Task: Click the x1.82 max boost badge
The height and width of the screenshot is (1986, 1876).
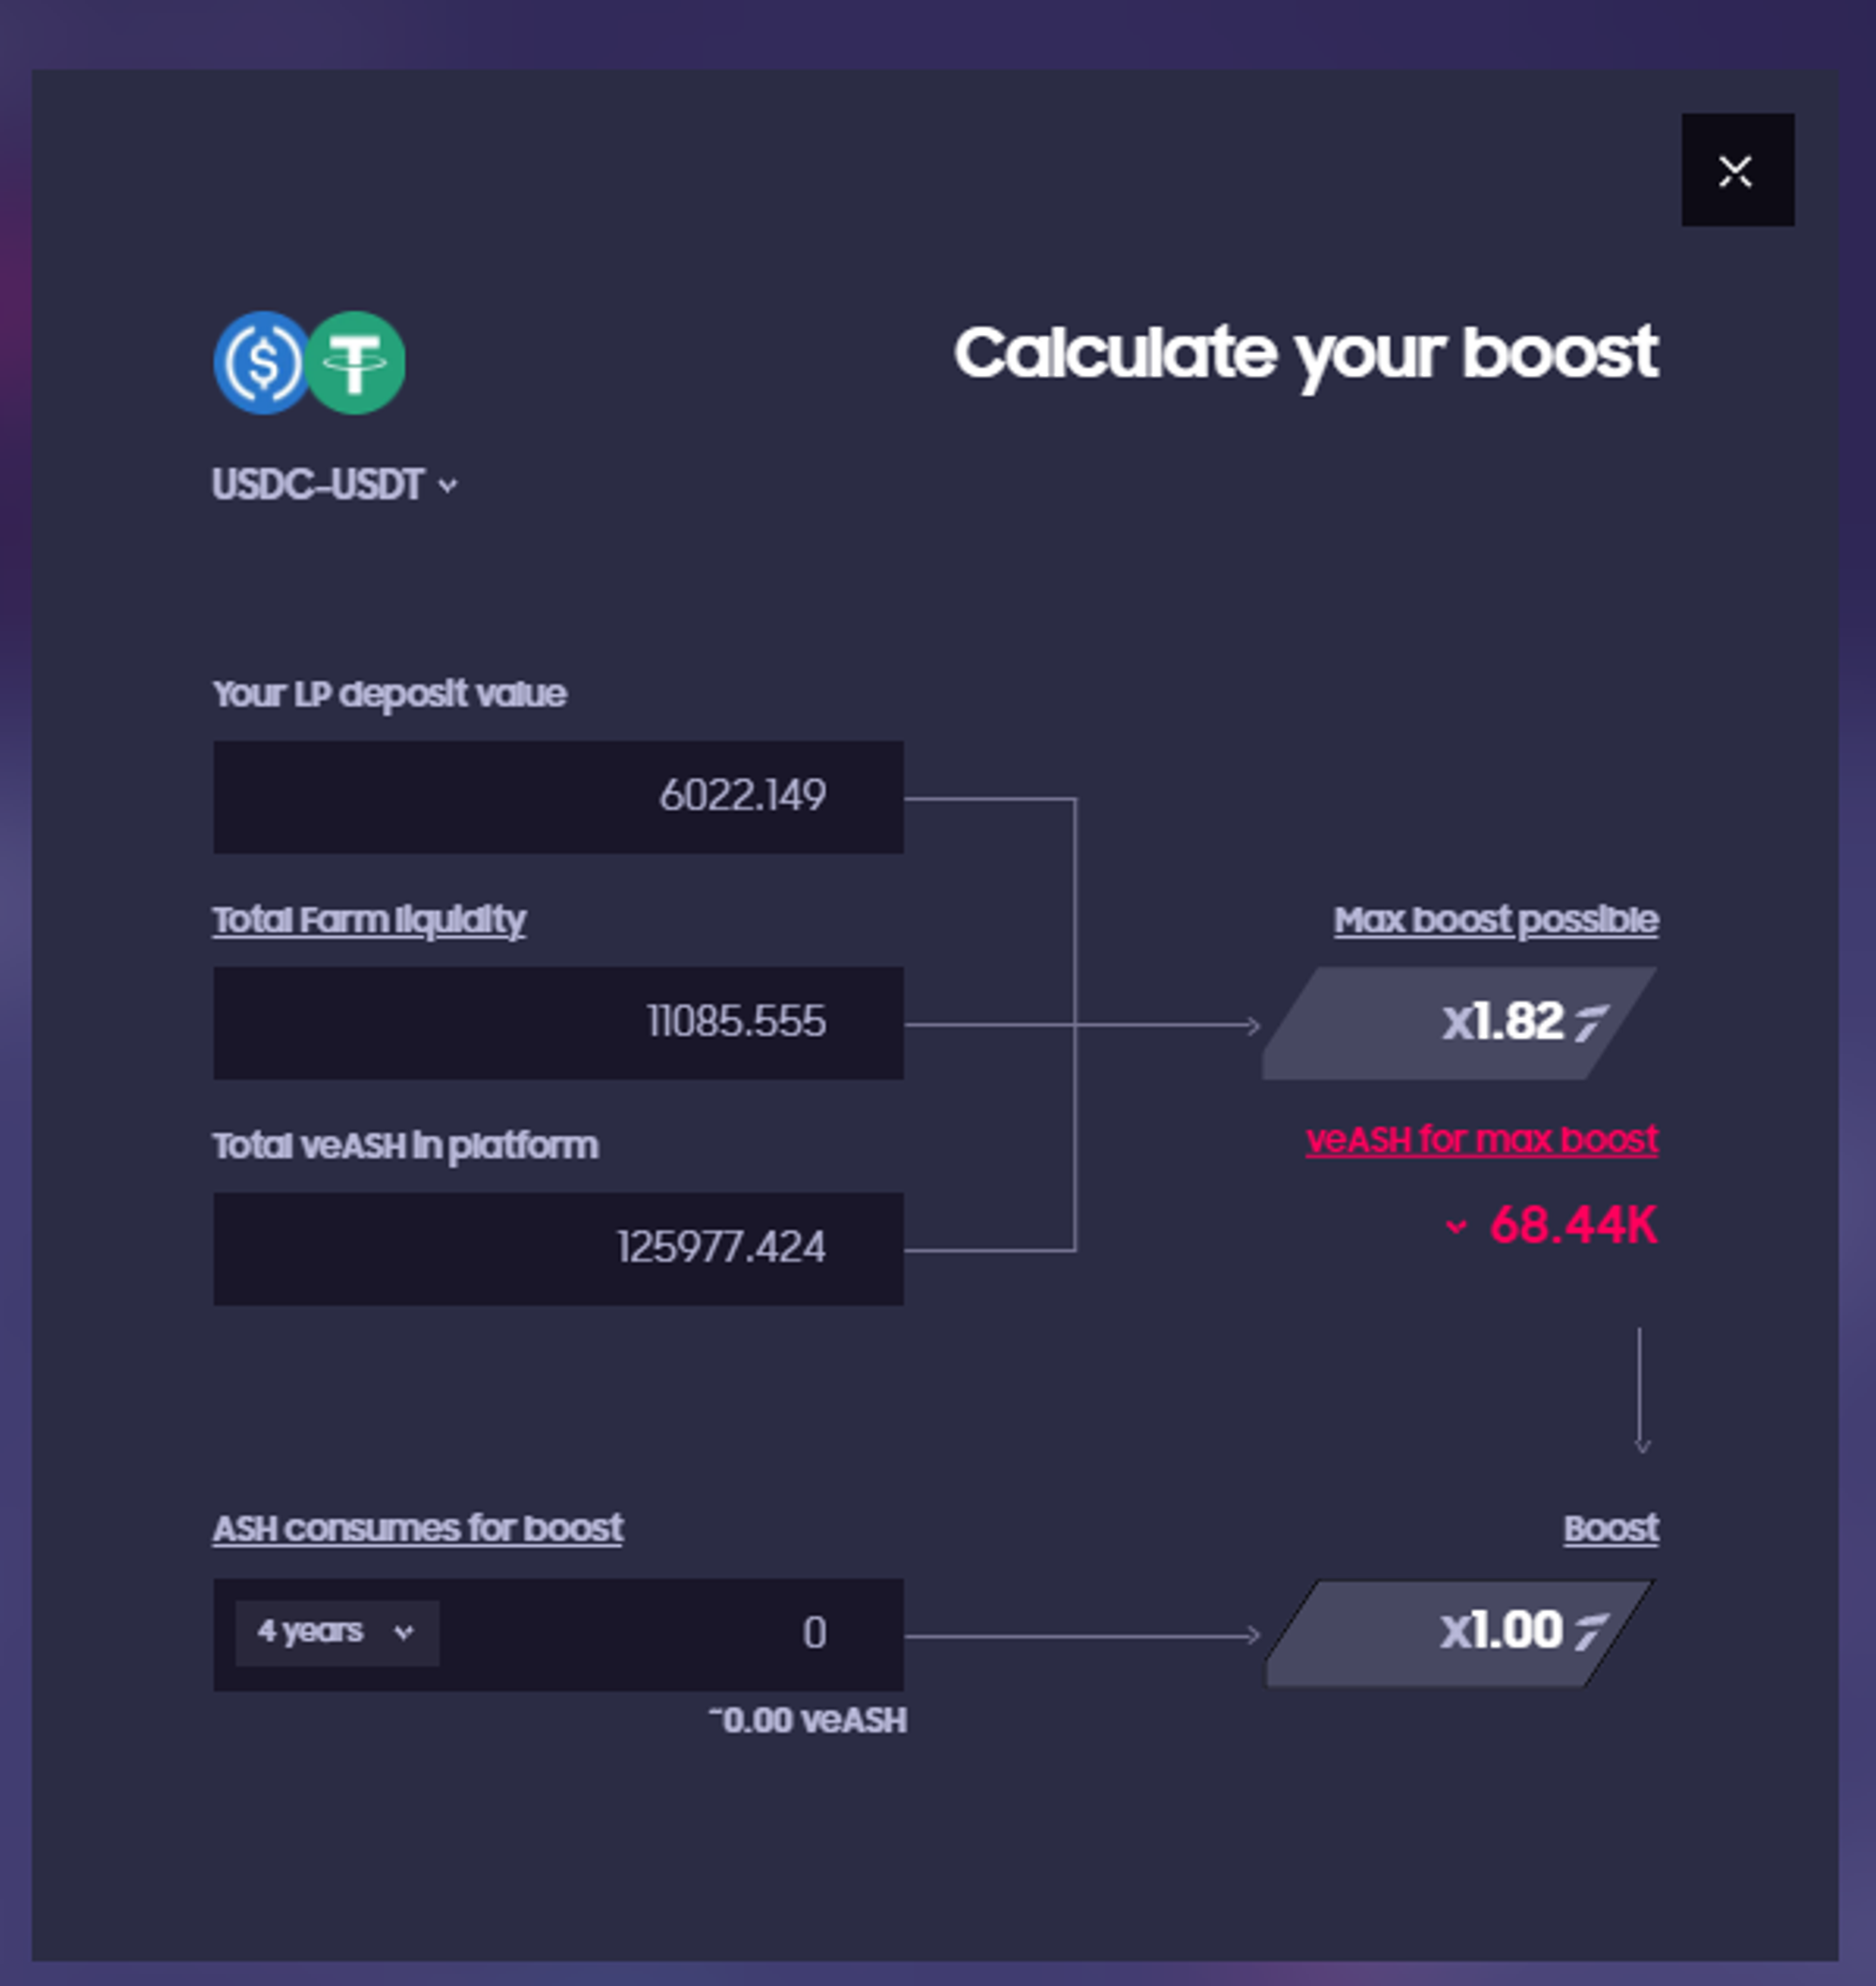Action: tap(1459, 1022)
